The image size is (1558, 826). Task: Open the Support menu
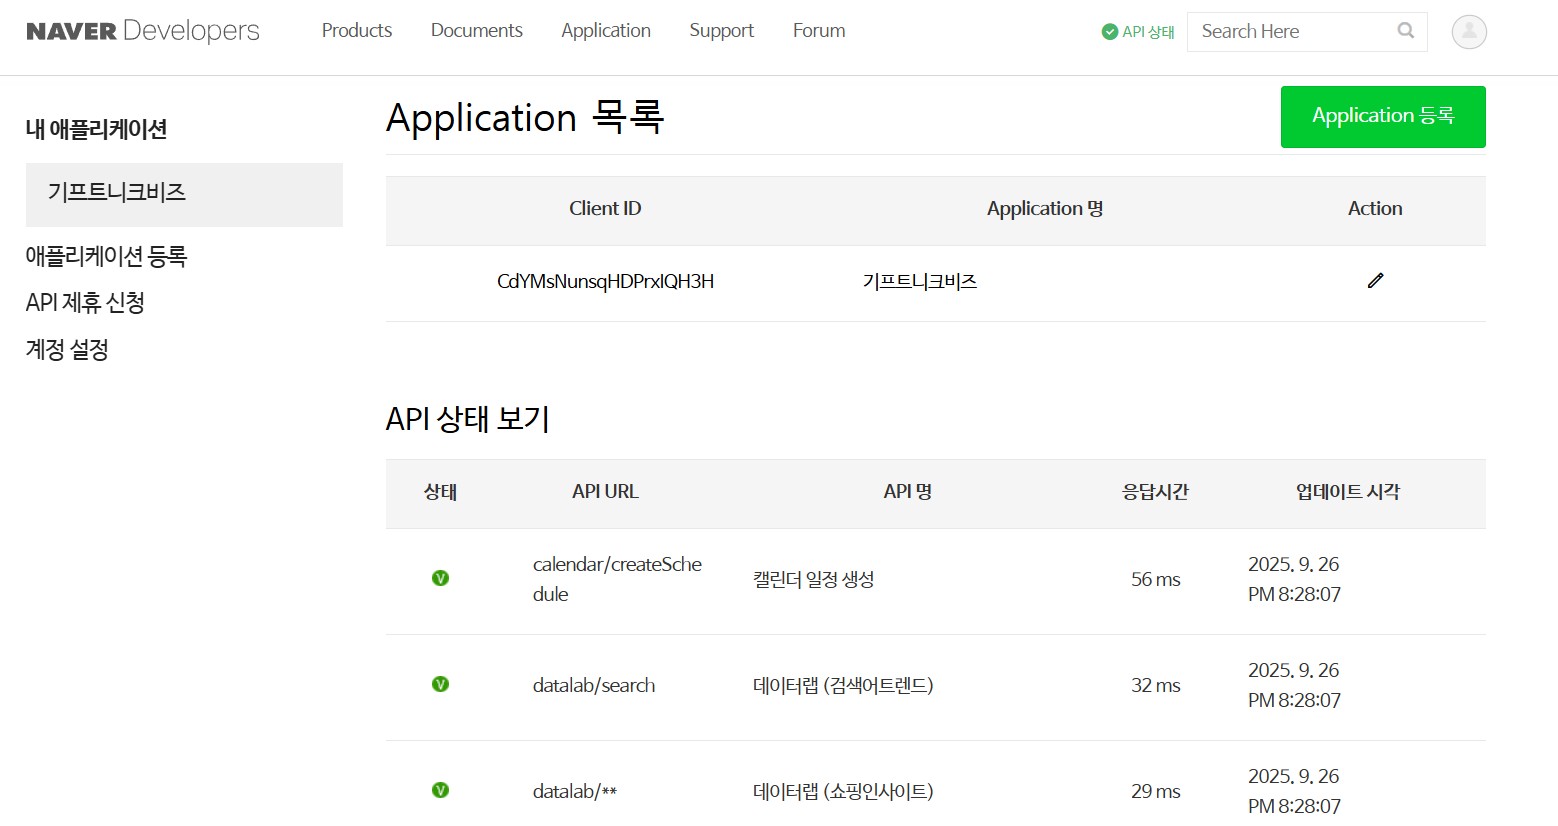(x=721, y=31)
